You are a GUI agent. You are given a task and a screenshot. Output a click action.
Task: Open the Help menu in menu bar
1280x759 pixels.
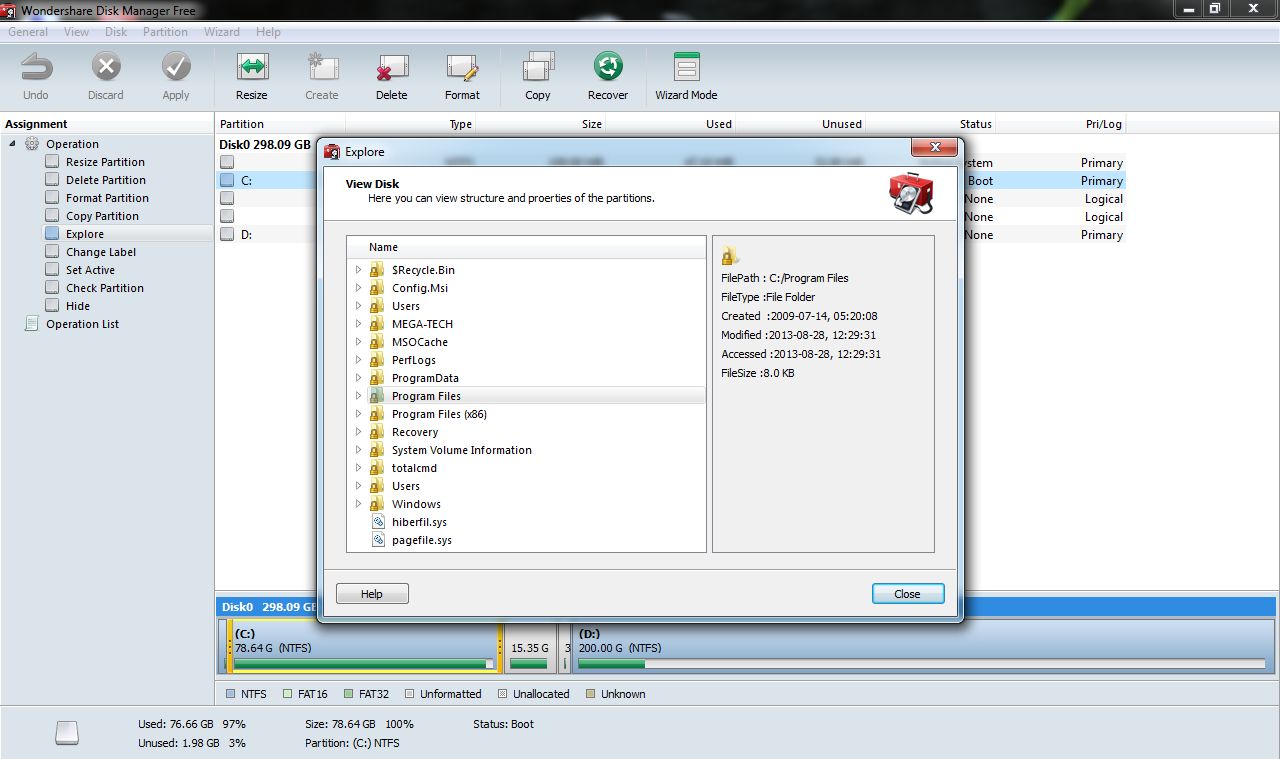pos(268,32)
